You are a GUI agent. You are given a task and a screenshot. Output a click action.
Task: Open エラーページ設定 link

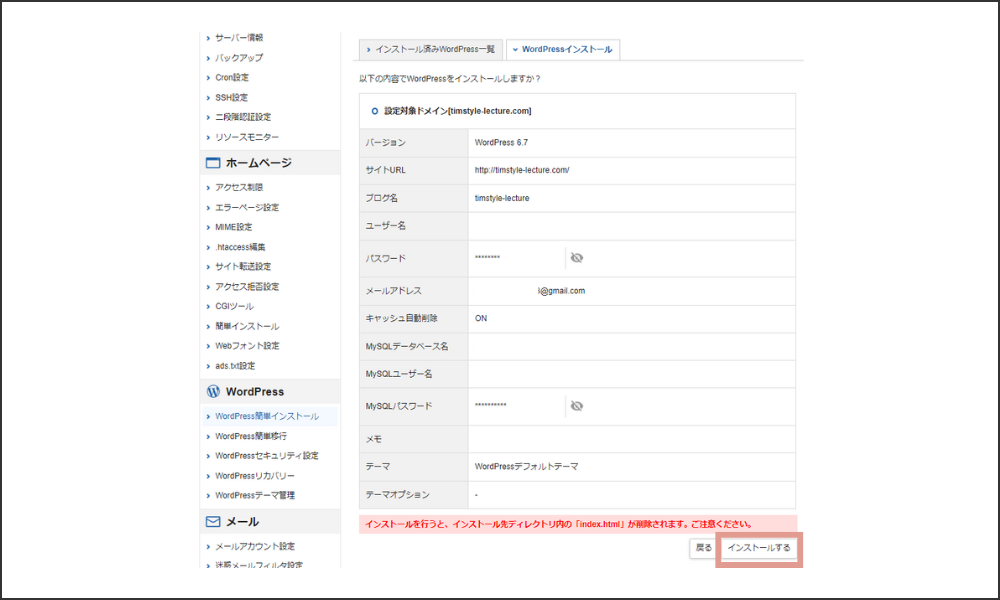point(247,207)
